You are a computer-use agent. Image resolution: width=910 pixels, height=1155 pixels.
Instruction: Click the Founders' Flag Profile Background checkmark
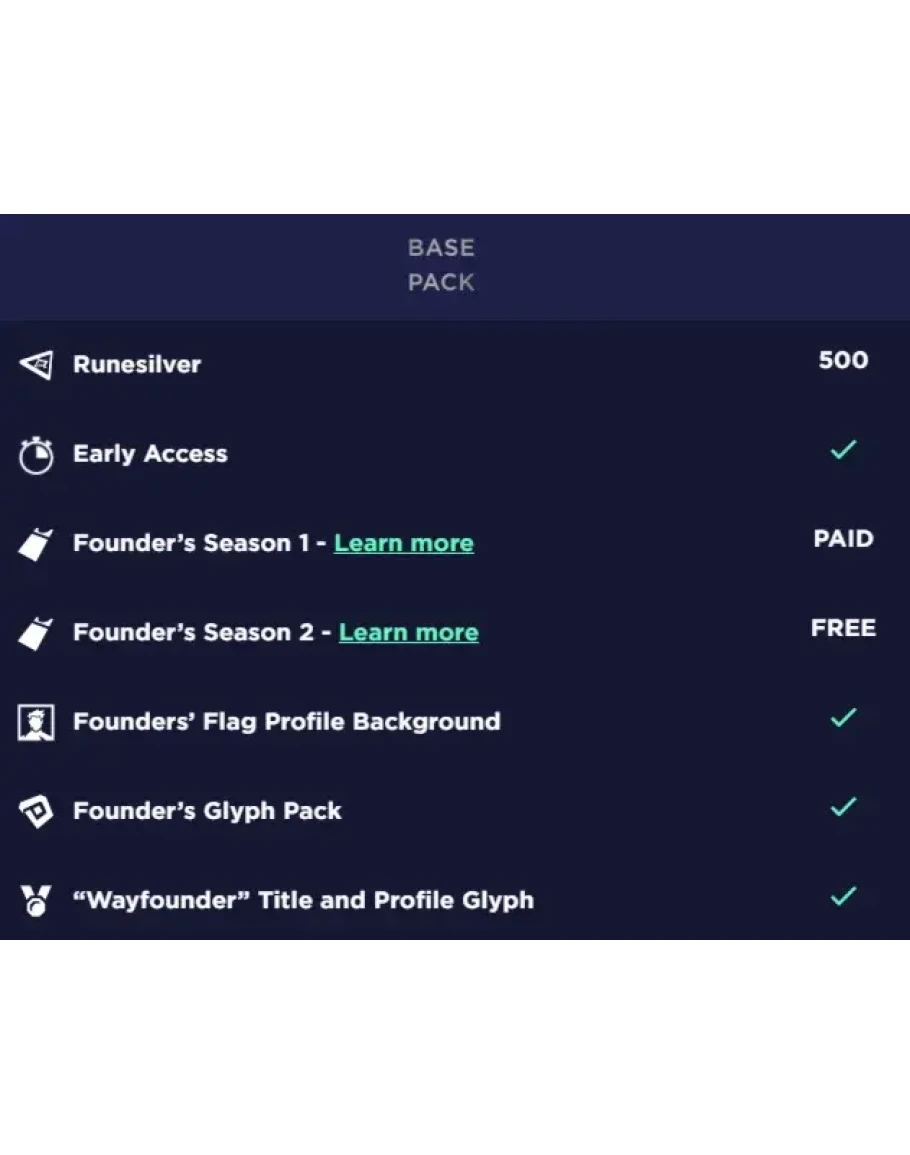pos(843,717)
